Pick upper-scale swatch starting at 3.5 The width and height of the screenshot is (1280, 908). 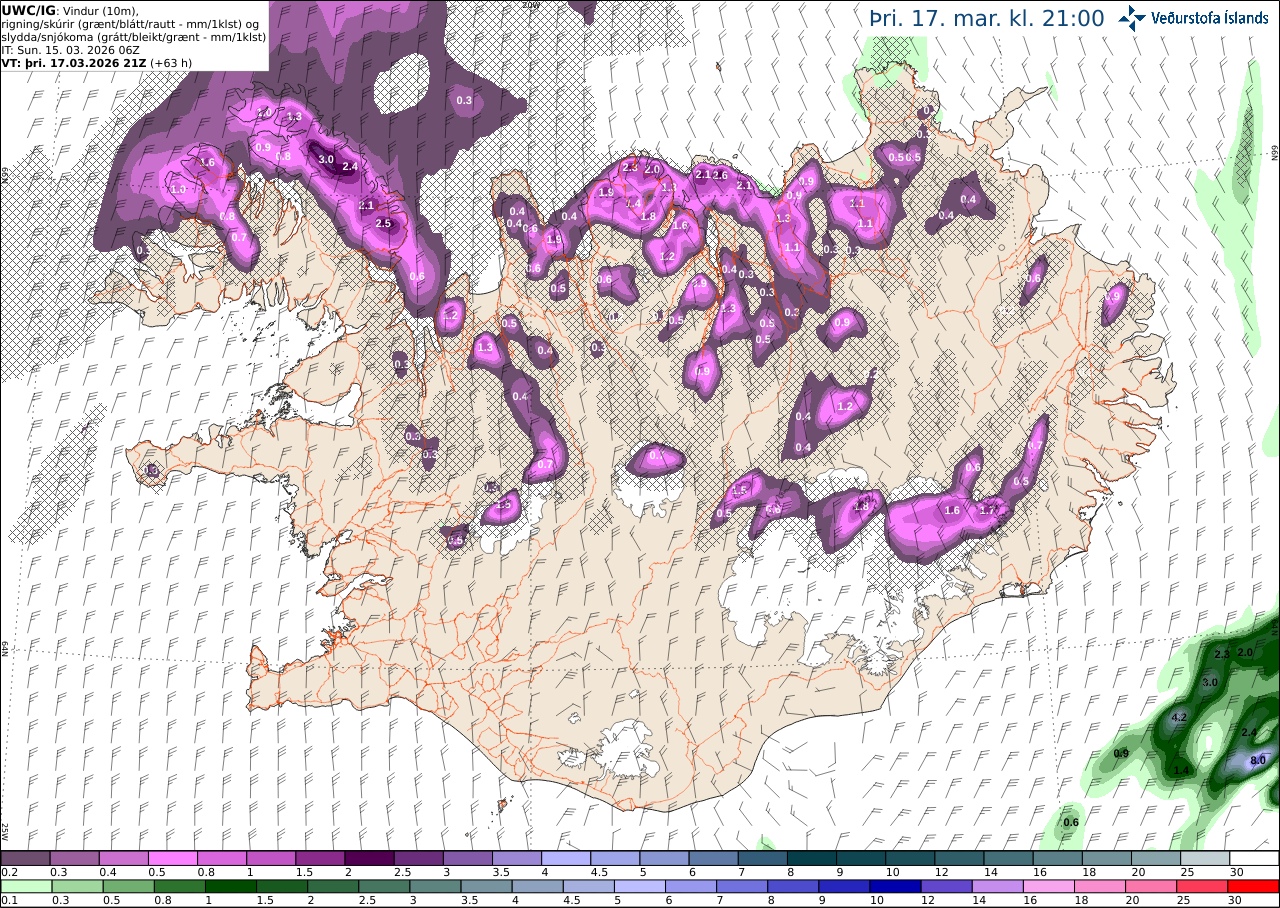click(517, 858)
